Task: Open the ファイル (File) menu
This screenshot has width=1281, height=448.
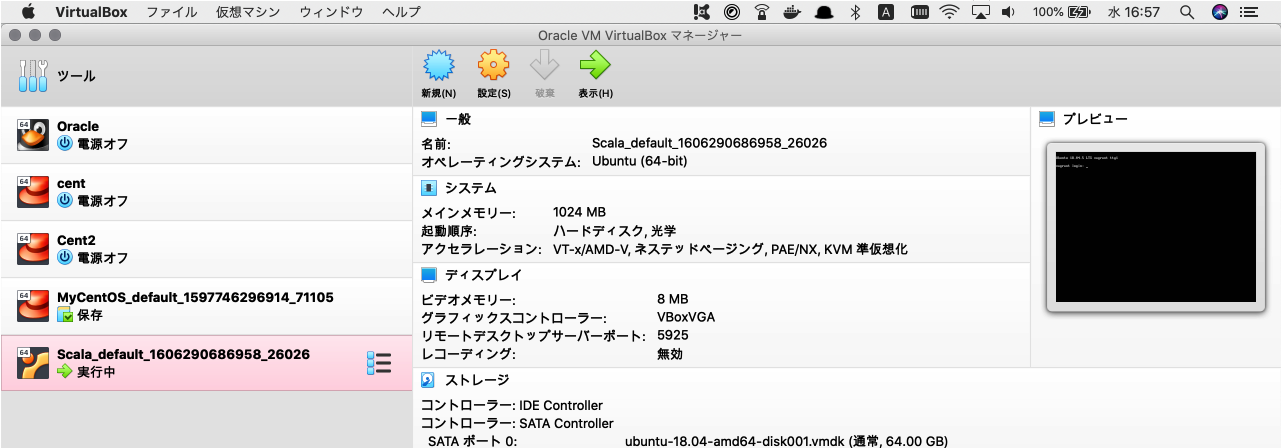Action: coord(172,12)
